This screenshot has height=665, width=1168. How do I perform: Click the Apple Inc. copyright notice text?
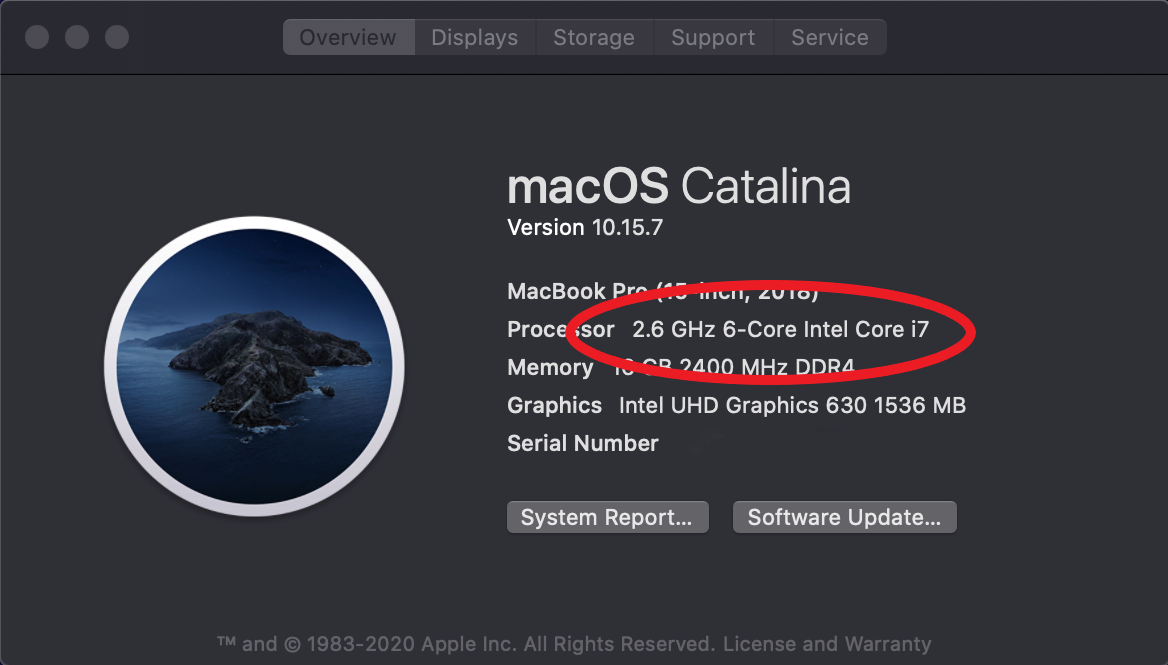466,643
